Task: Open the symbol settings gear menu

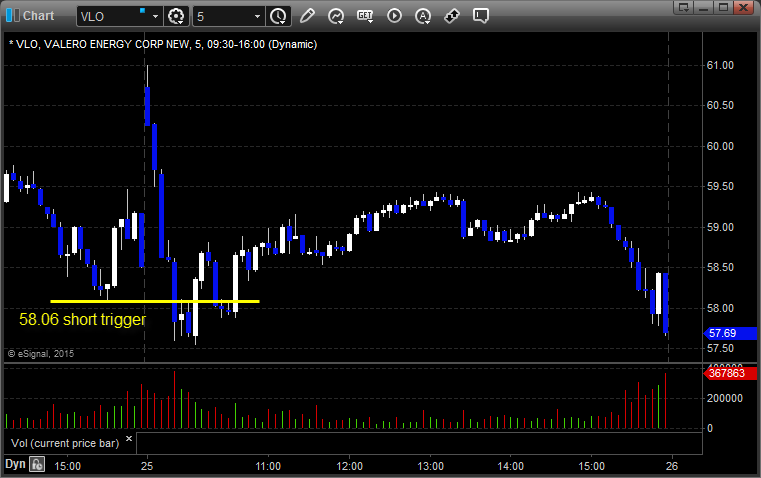Action: [176, 16]
